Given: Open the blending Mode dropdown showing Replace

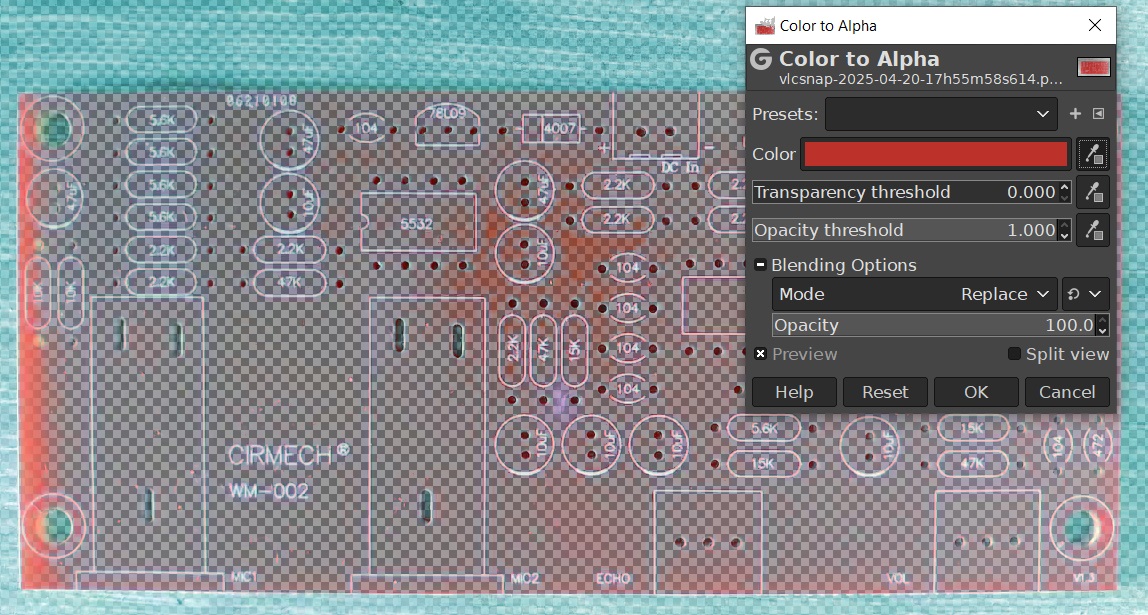Looking at the screenshot, I should [914, 294].
